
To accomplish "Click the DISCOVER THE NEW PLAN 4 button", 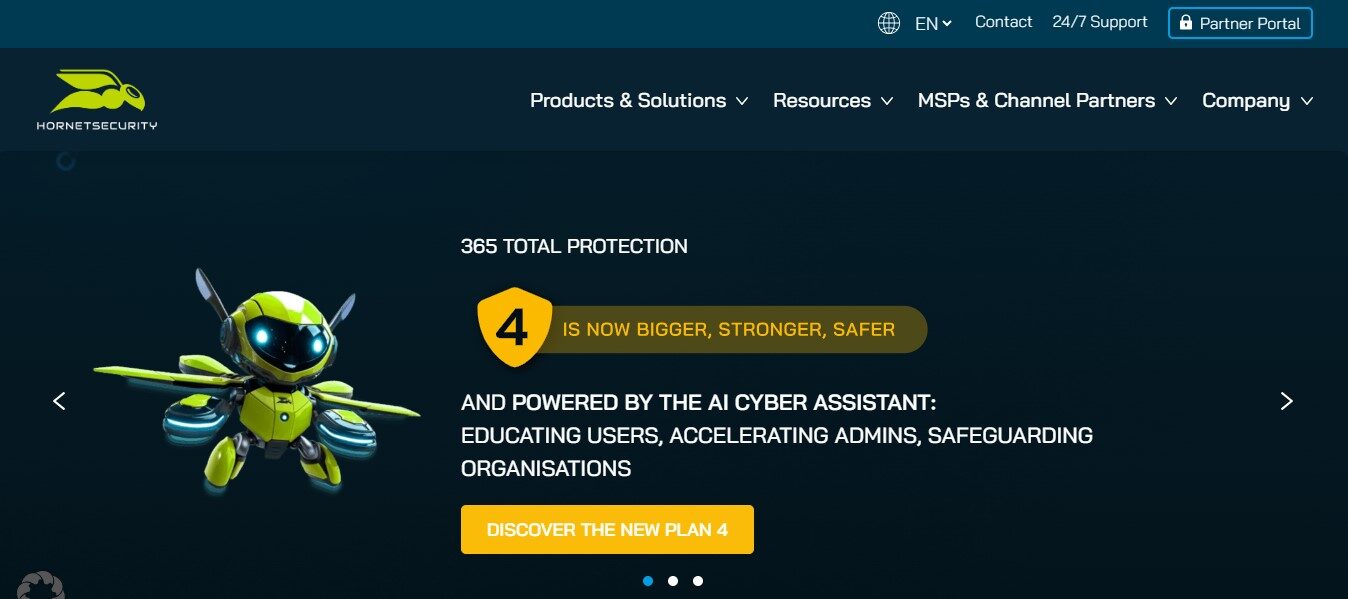I will point(607,530).
